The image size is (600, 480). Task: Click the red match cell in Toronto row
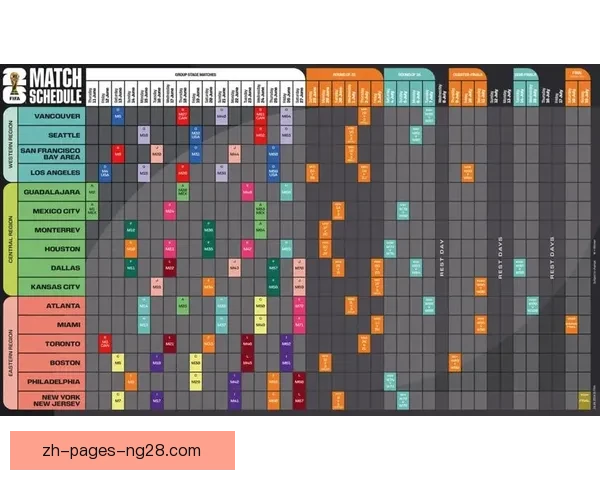point(105,344)
